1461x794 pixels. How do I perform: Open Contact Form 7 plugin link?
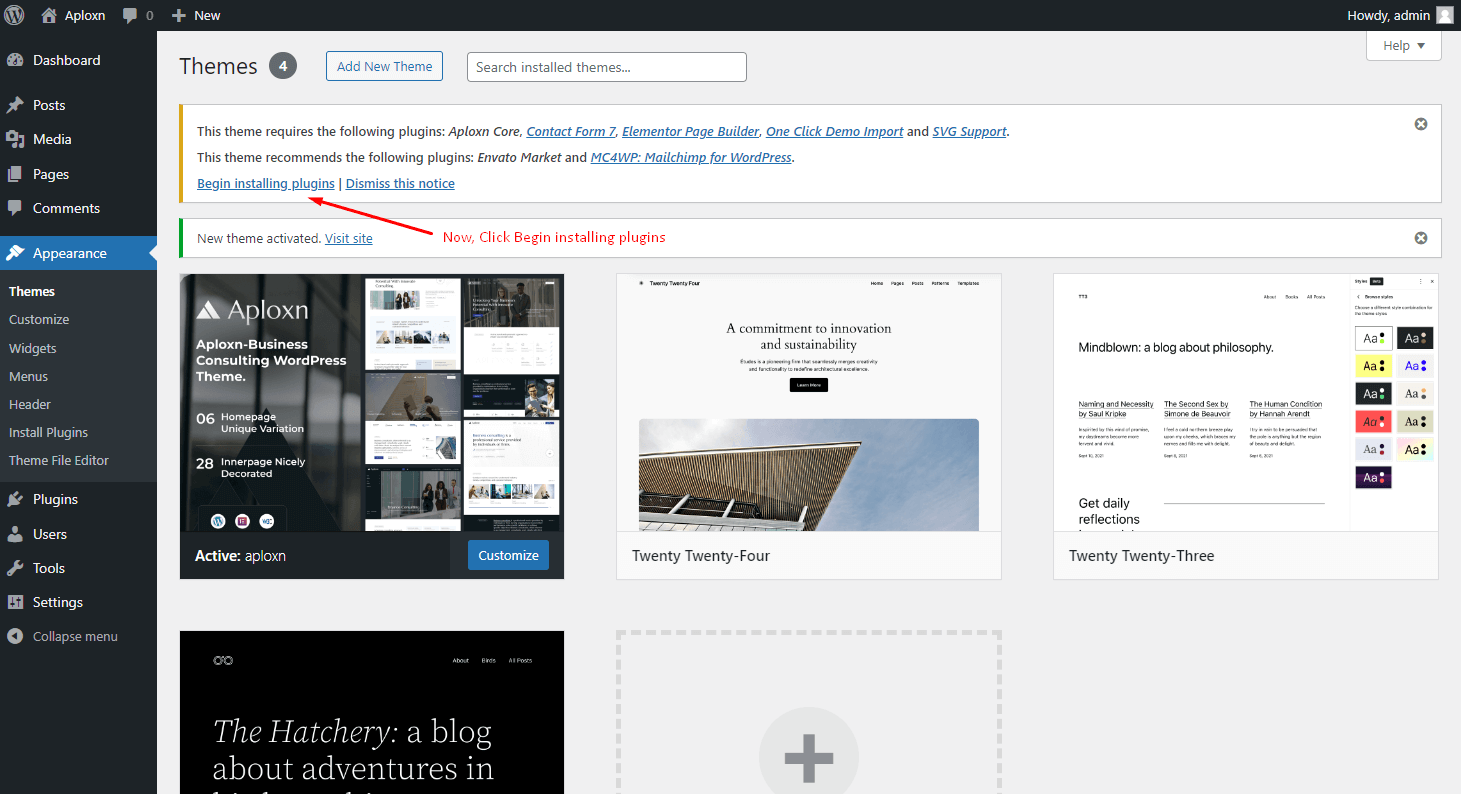point(571,131)
